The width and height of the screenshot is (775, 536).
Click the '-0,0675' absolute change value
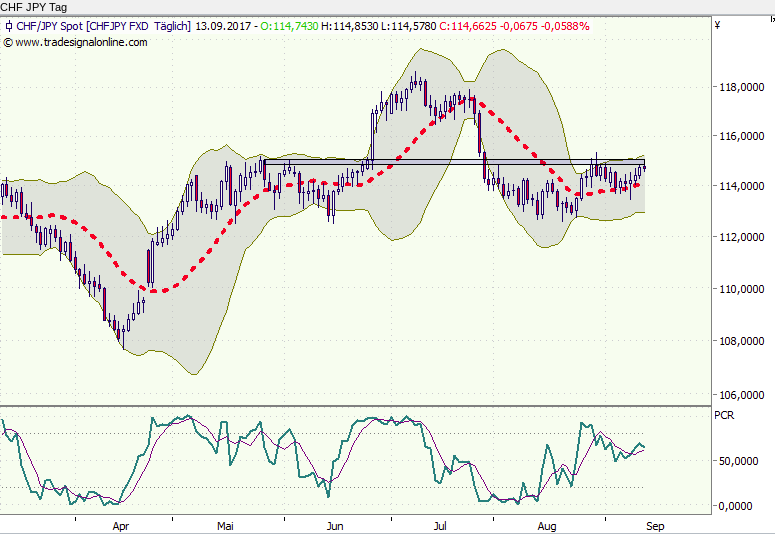518,26
